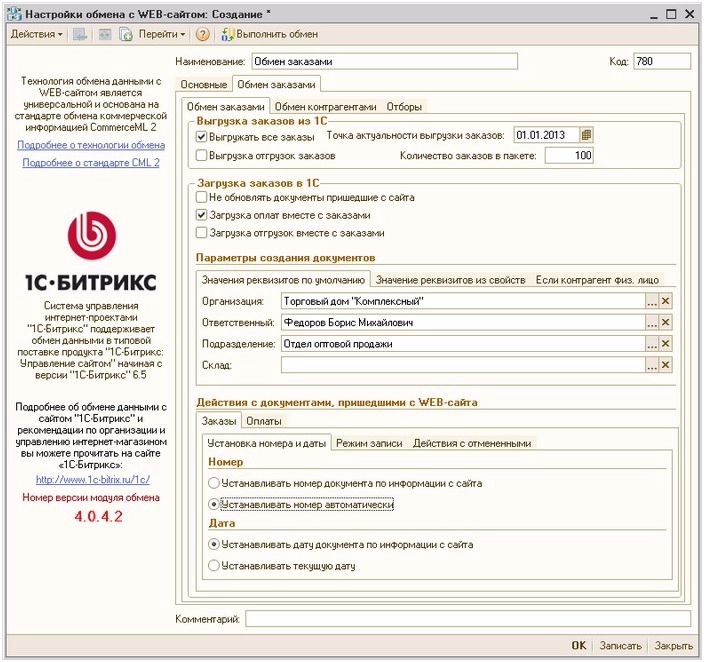The height and width of the screenshot is (662, 704).
Task: Switch to the Обмен контрагентами tab
Action: (325, 107)
